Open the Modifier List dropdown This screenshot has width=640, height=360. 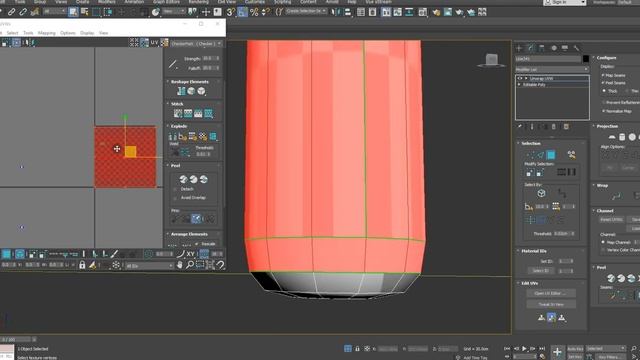click(x=552, y=69)
